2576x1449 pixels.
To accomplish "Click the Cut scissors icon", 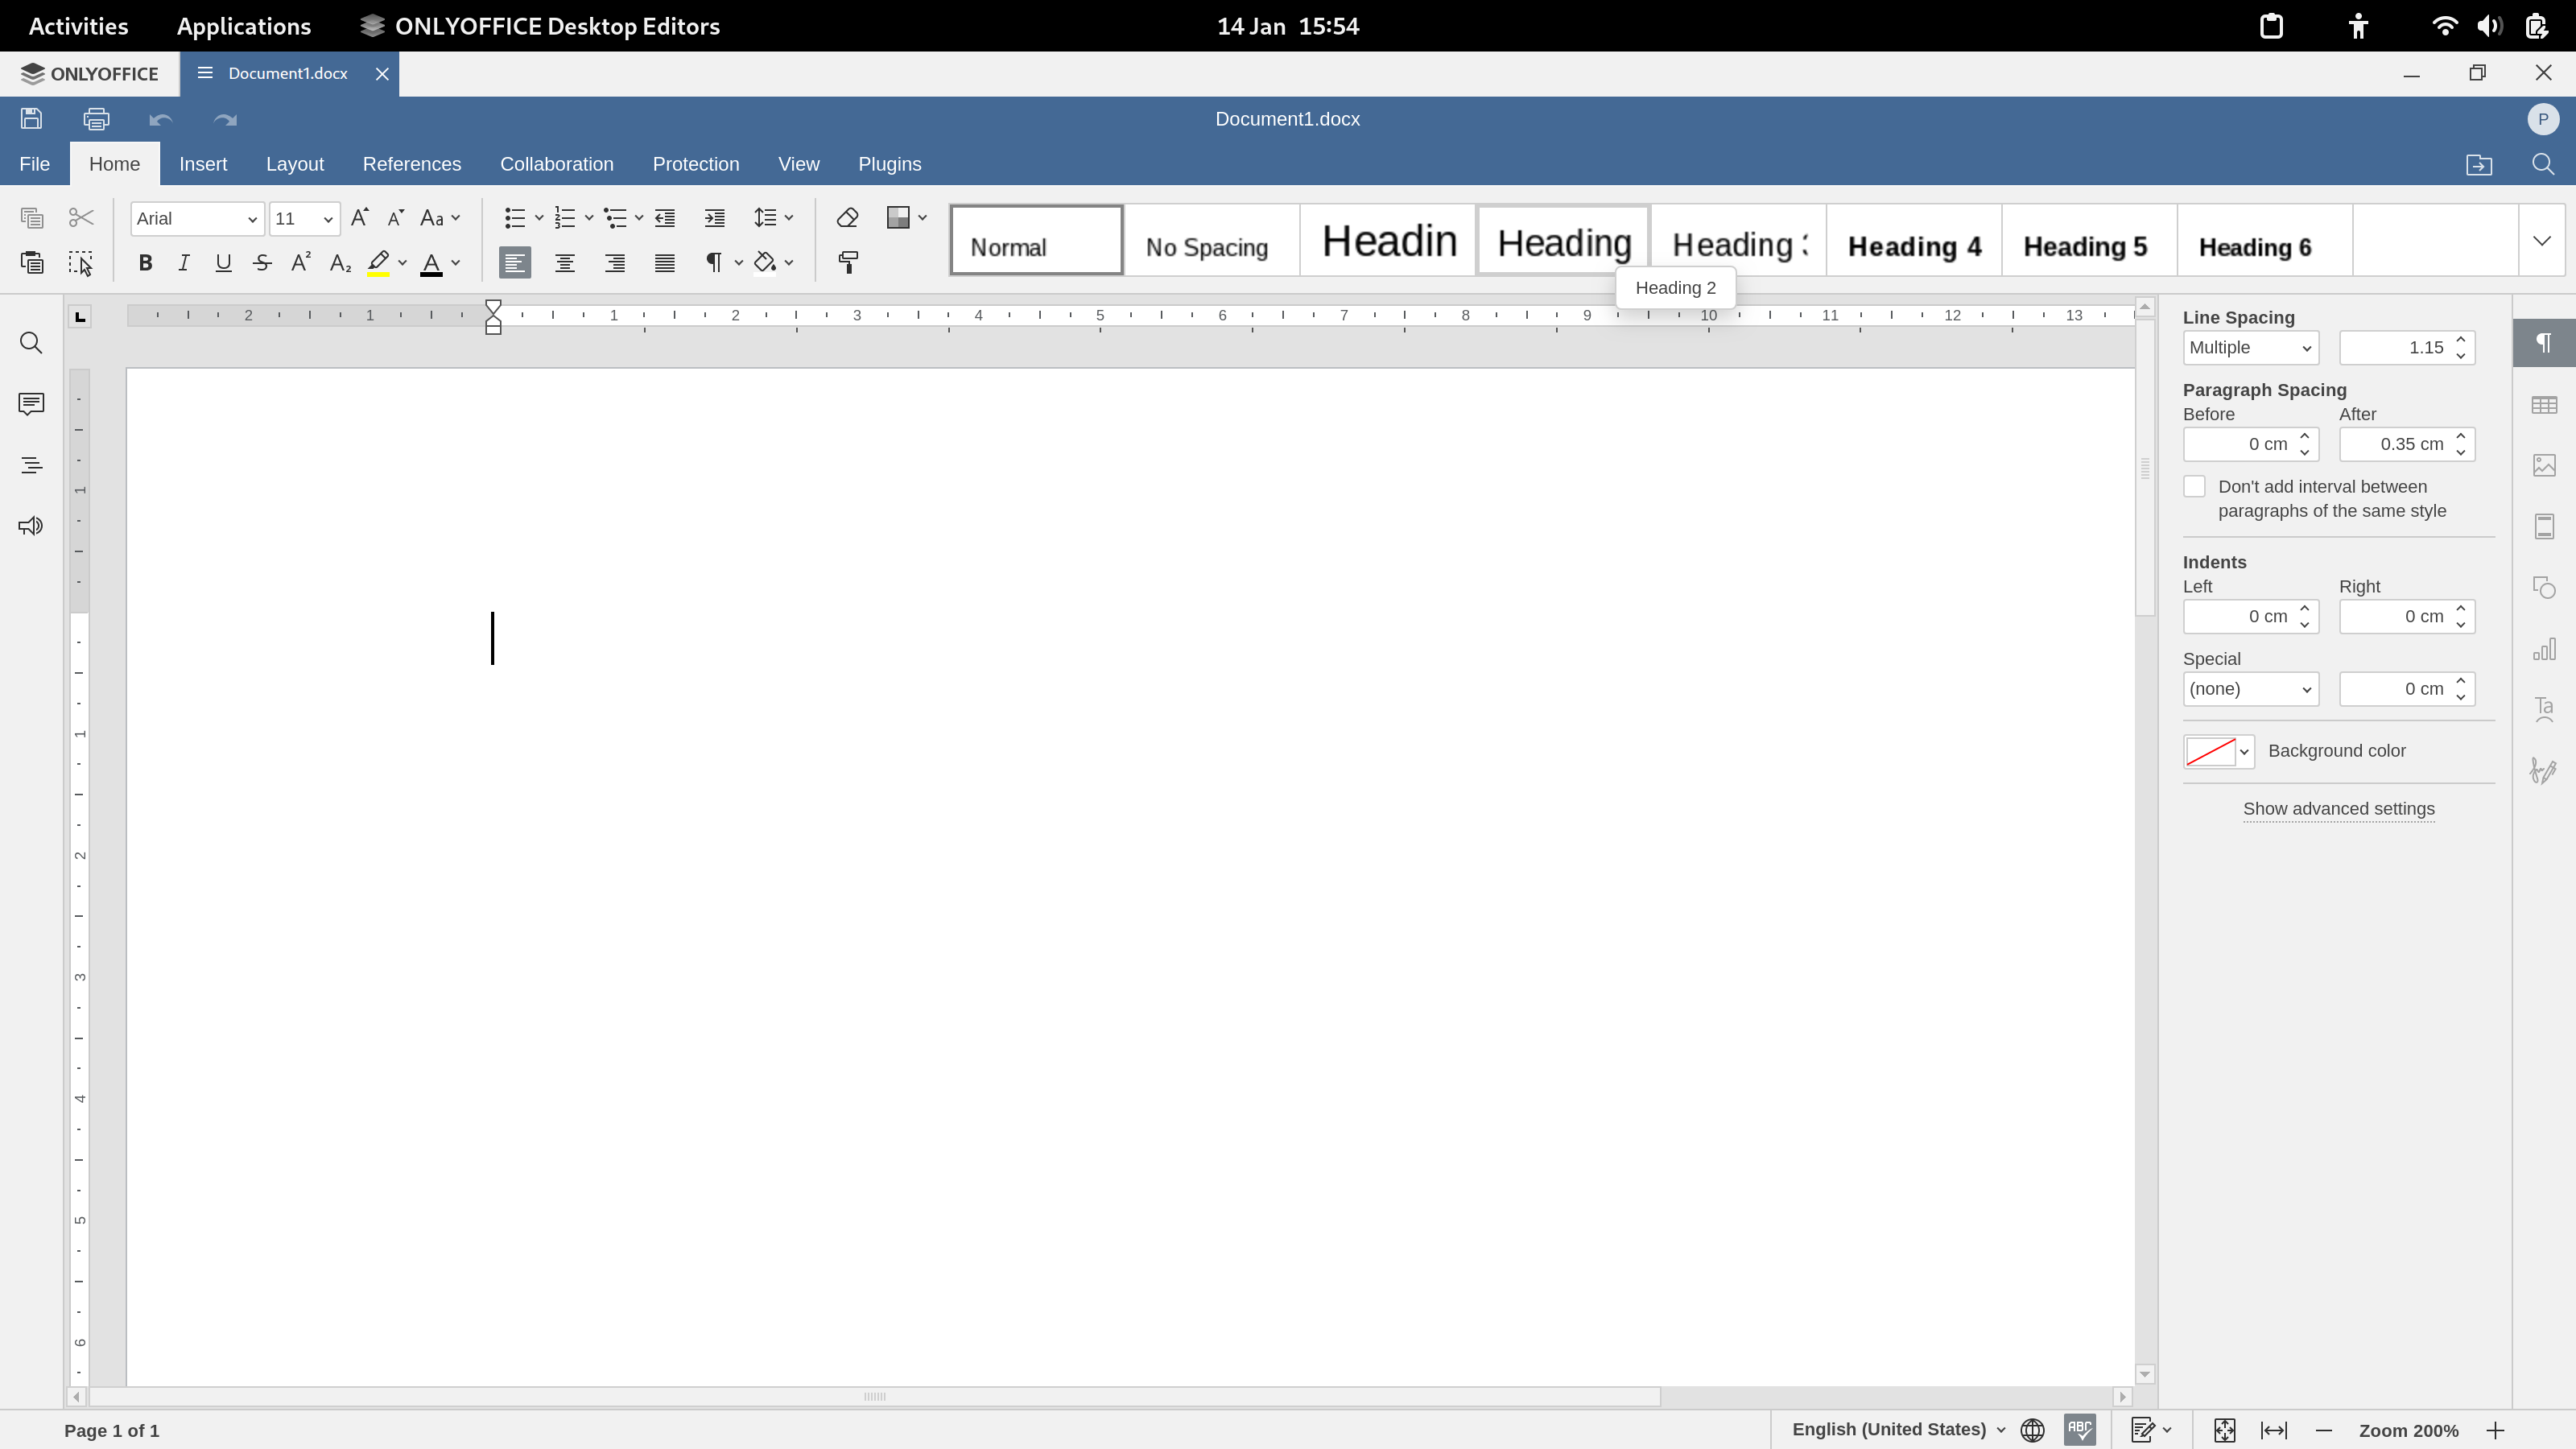I will [x=81, y=218].
